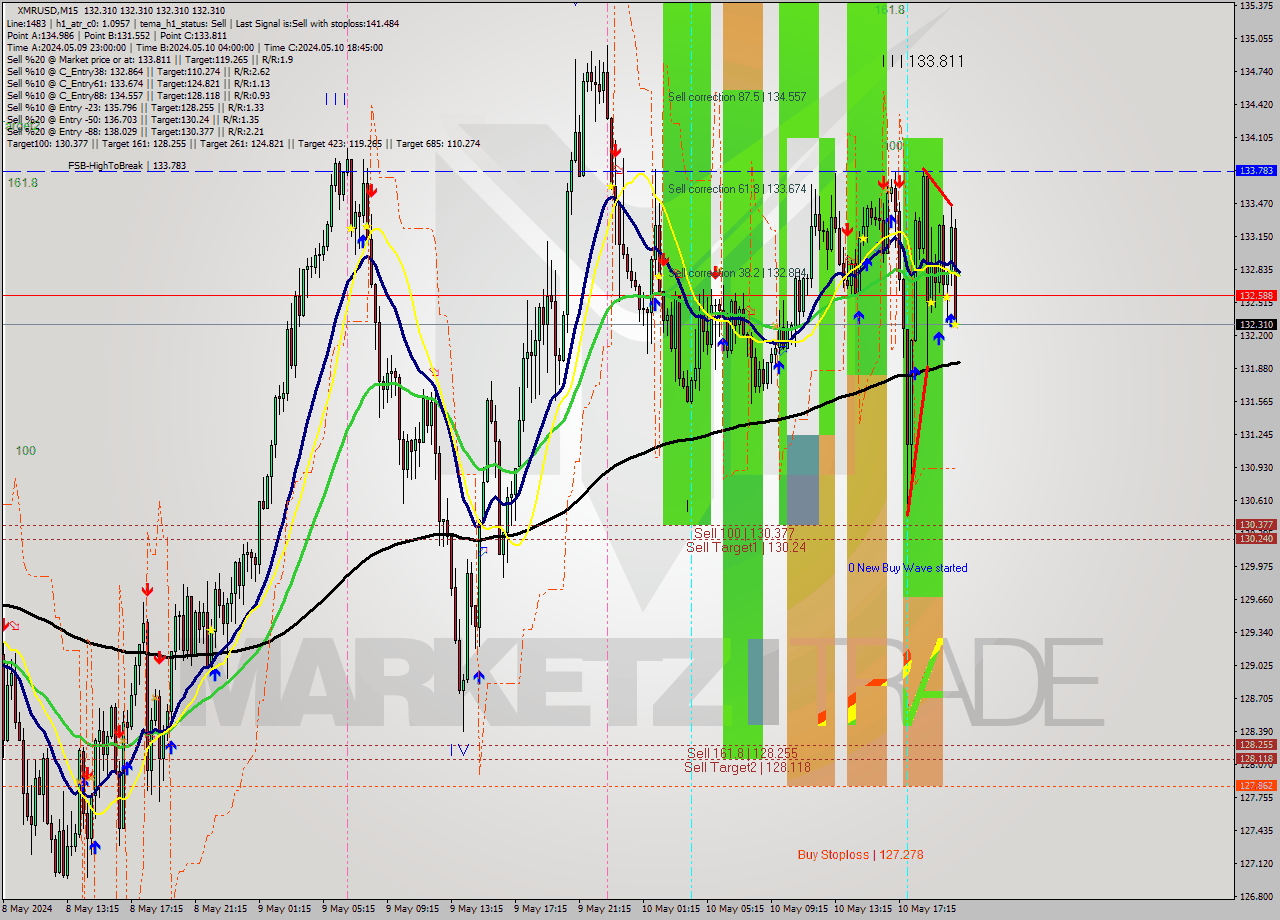Click the current price tag 132.310
This screenshot has width=1280, height=920.
[1256, 324]
